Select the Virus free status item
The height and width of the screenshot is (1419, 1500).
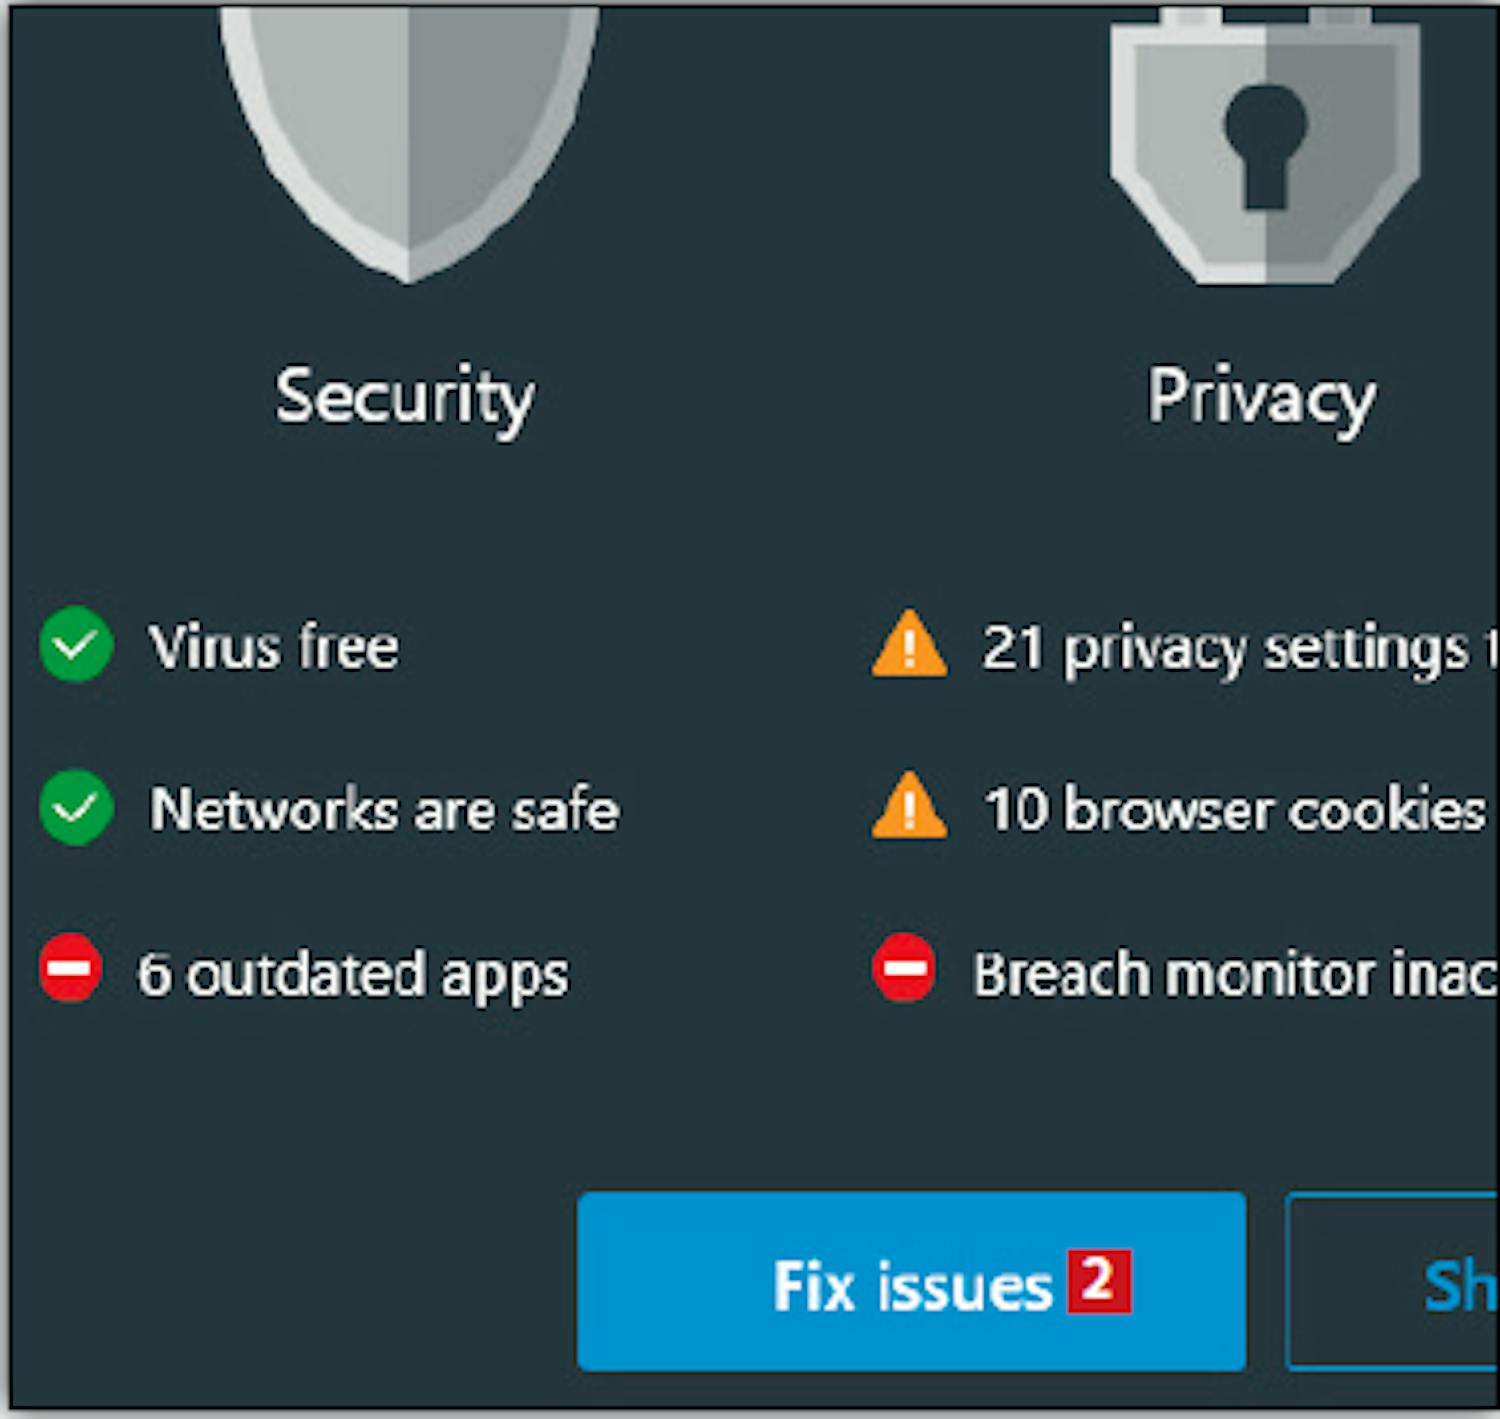(274, 647)
